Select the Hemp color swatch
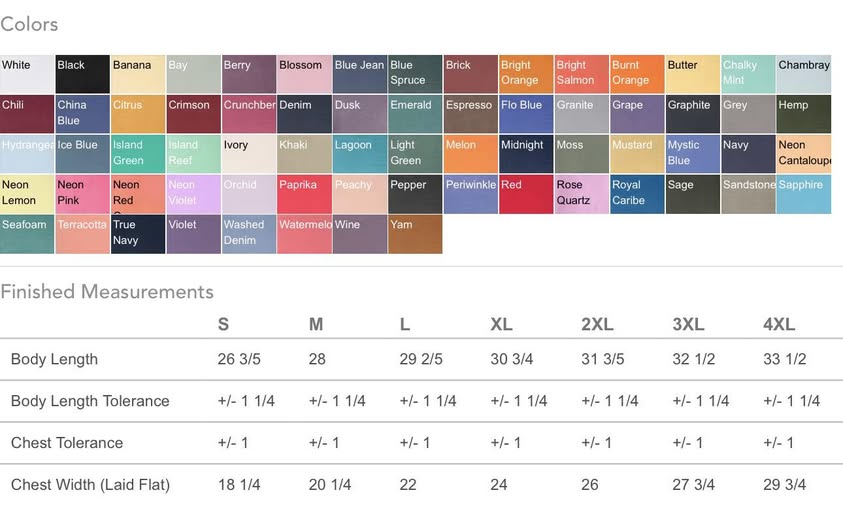This screenshot has width=843, height=520. (x=804, y=114)
